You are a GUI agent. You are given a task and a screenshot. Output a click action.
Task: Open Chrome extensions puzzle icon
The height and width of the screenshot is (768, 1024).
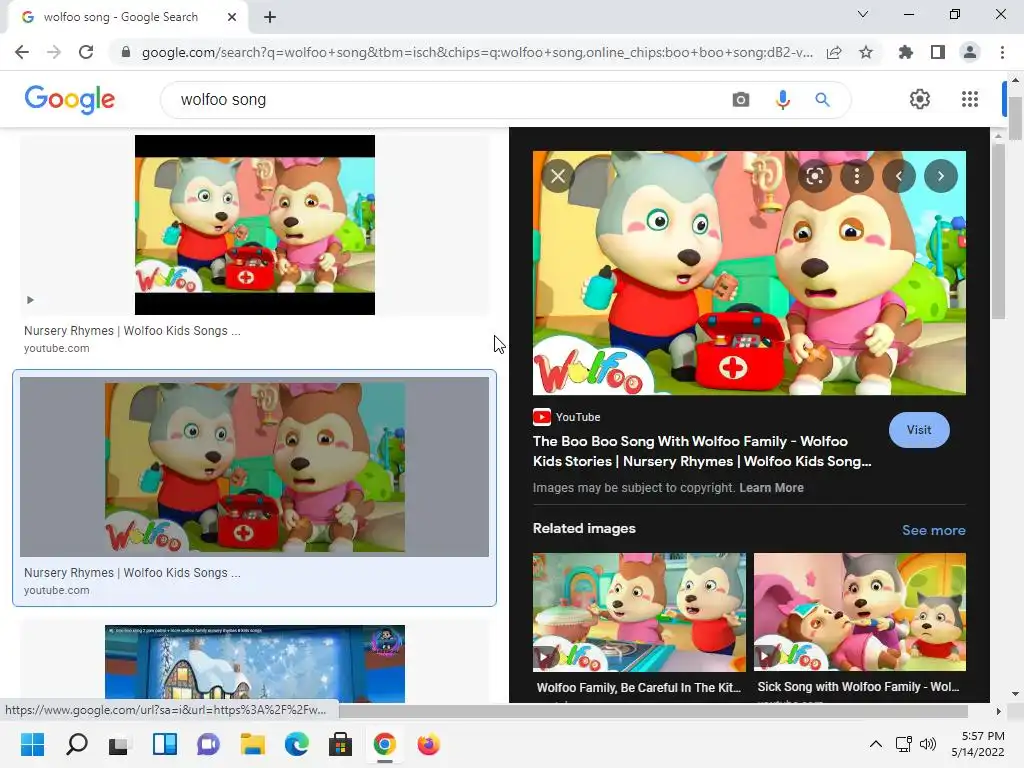coord(906,52)
